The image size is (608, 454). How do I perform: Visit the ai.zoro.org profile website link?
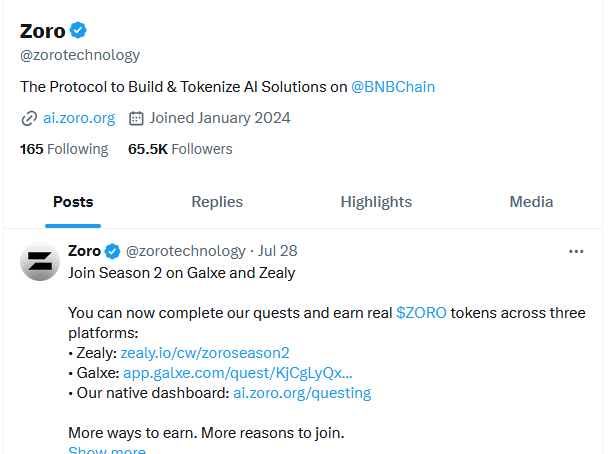point(79,118)
